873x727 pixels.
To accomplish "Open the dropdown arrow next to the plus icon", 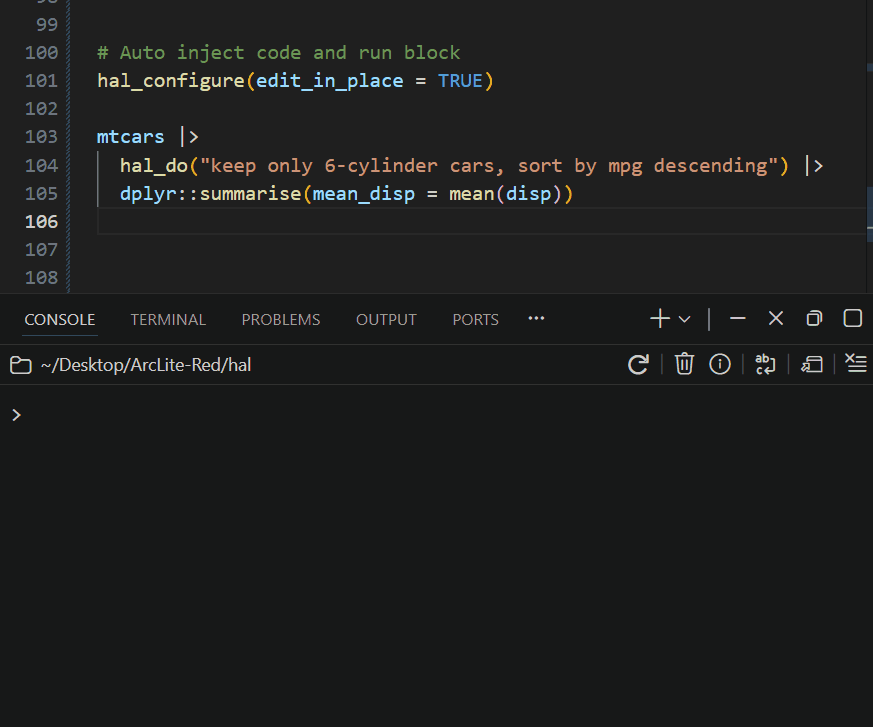I will click(x=685, y=320).
